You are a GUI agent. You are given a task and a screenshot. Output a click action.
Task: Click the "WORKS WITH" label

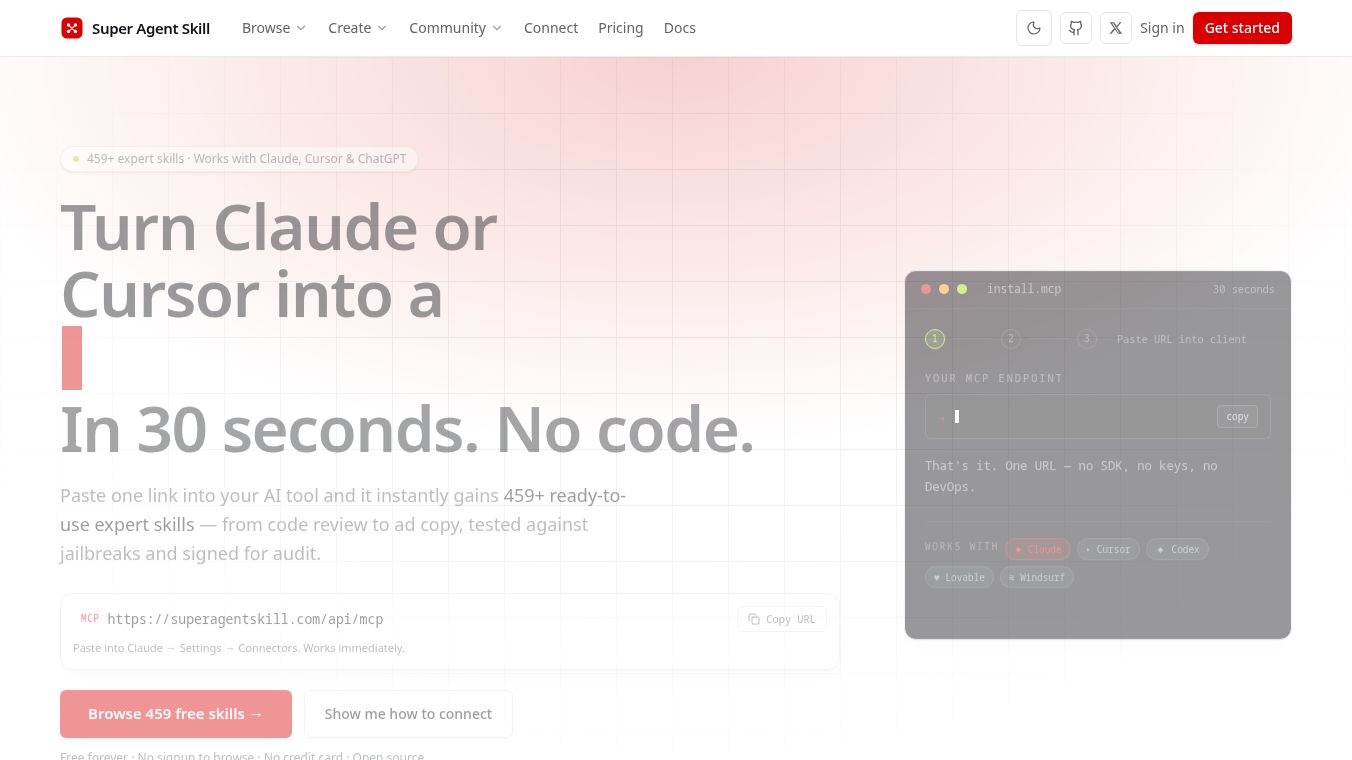(x=962, y=547)
